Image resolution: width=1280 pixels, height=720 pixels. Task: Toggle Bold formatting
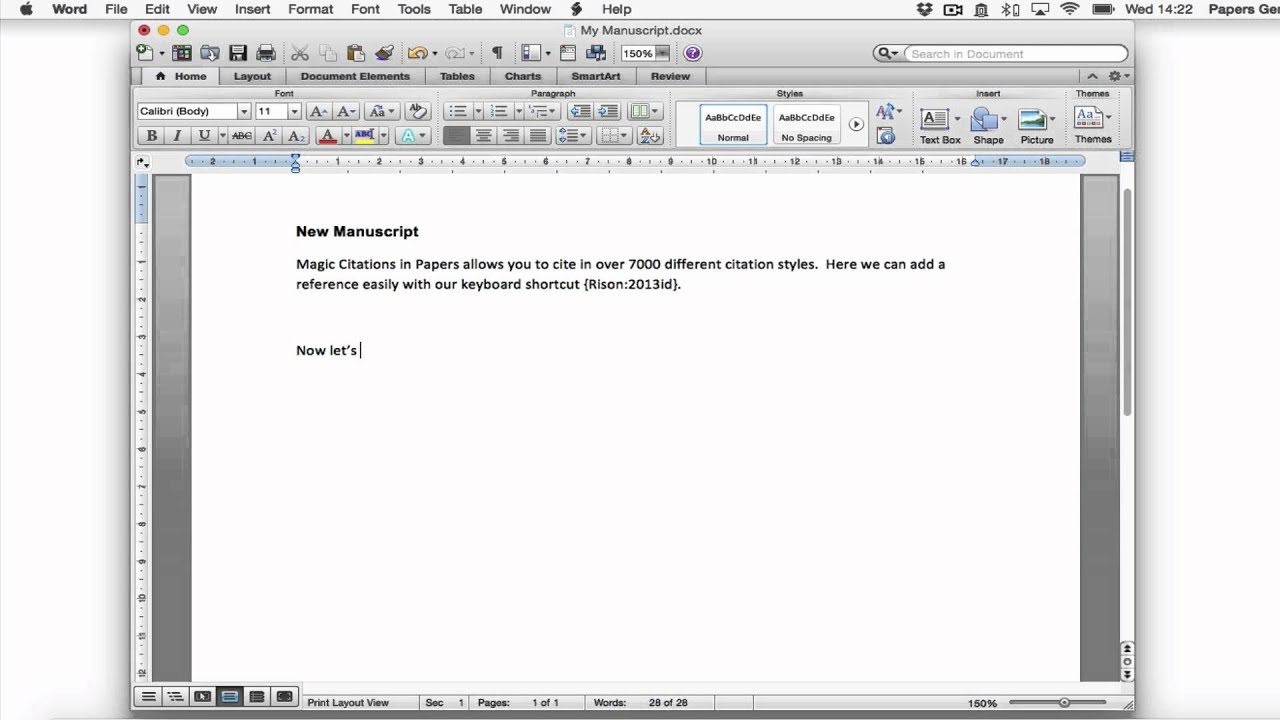[152, 136]
